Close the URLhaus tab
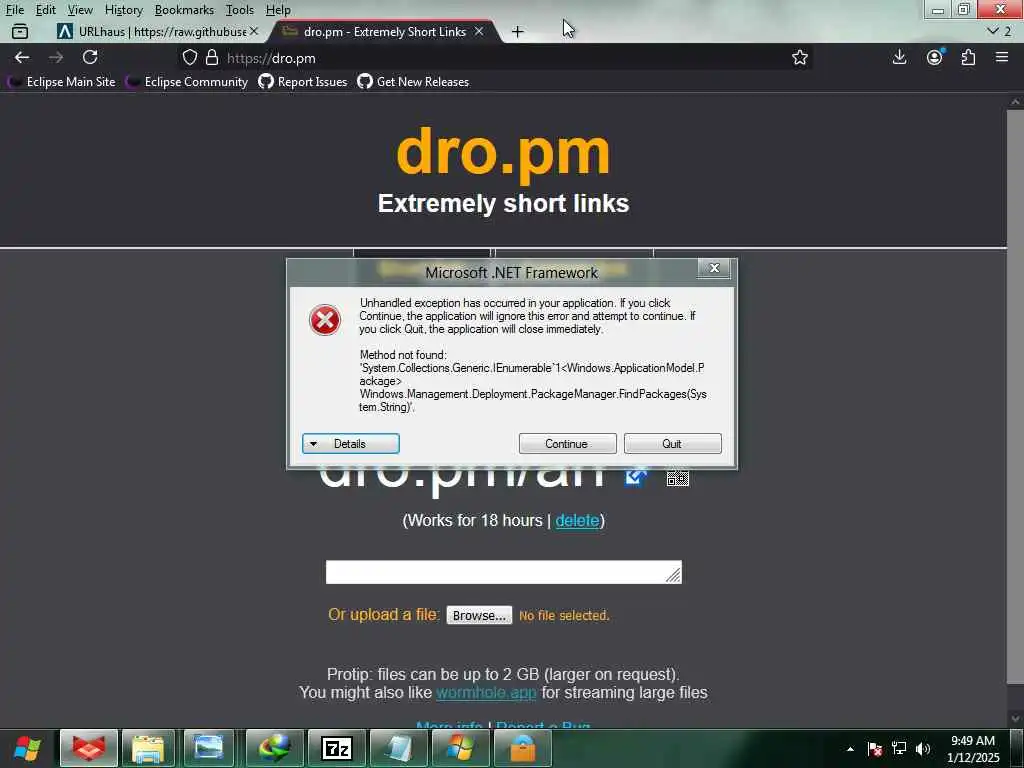The height and width of the screenshot is (768, 1024). click(254, 31)
